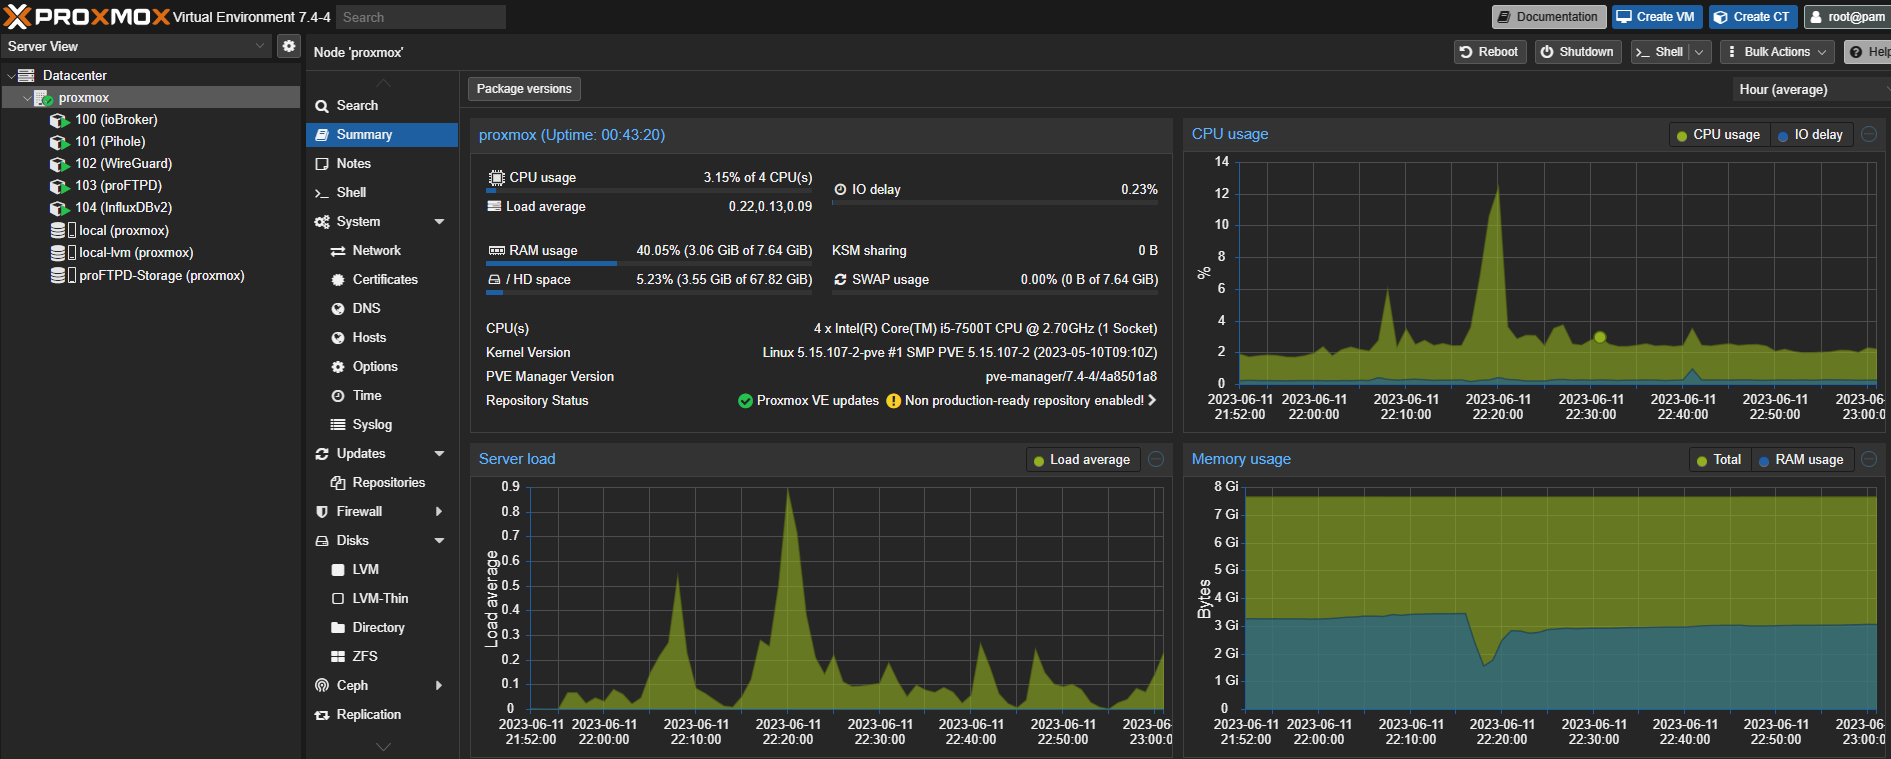Toggle Load average series in legend
This screenshot has height=759, width=1891.
1082,460
